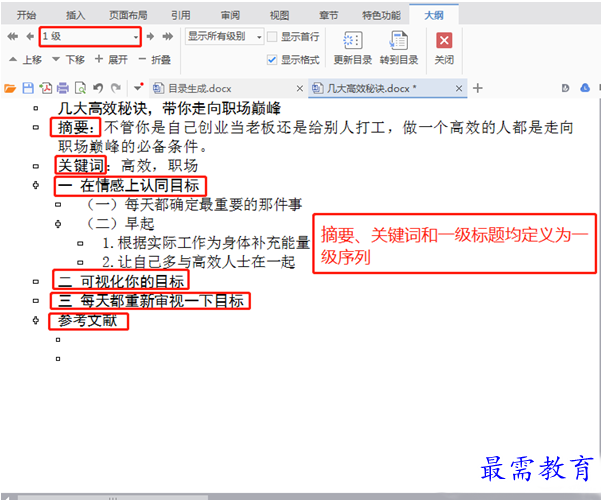Click item 2.让自己多与高效人士在一起
This screenshot has height=500, width=602.
(x=199, y=262)
